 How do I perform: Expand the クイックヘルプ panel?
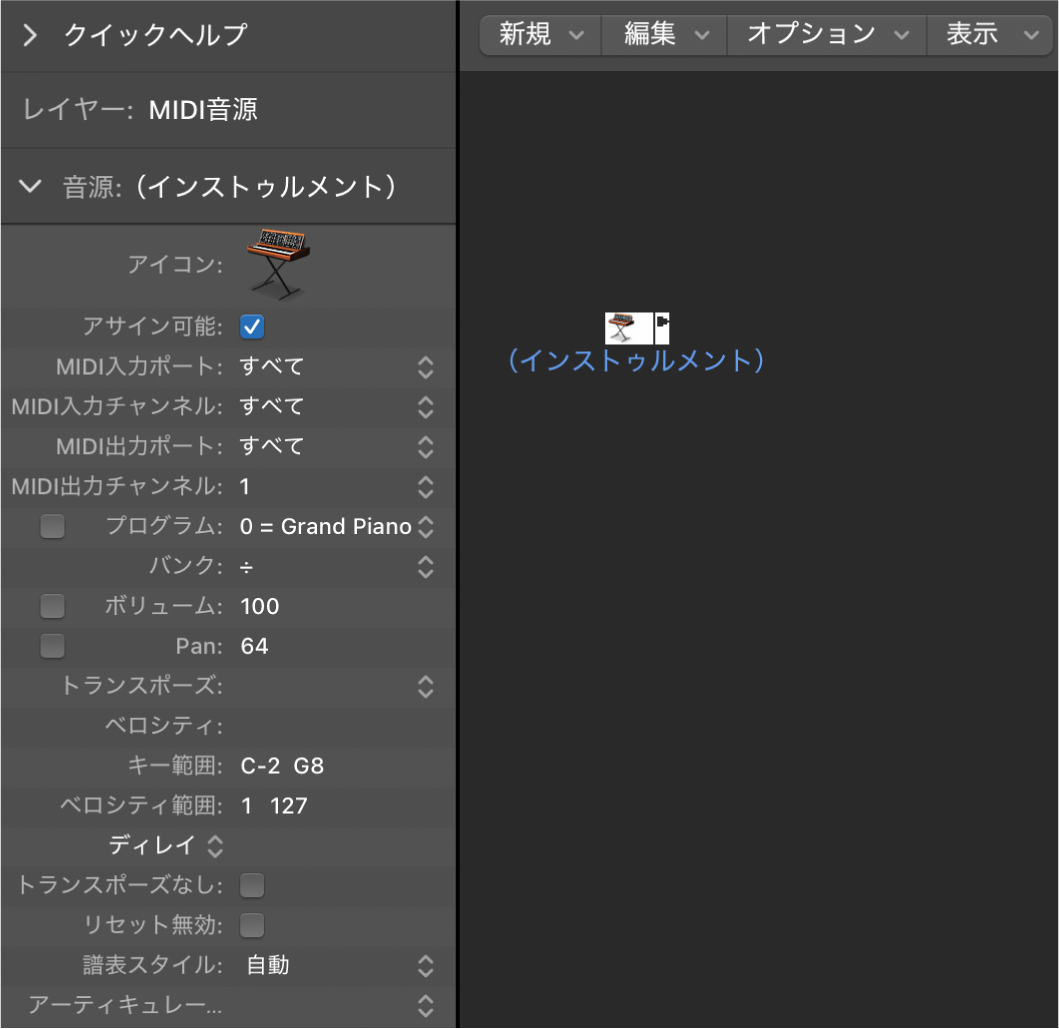pos(29,35)
